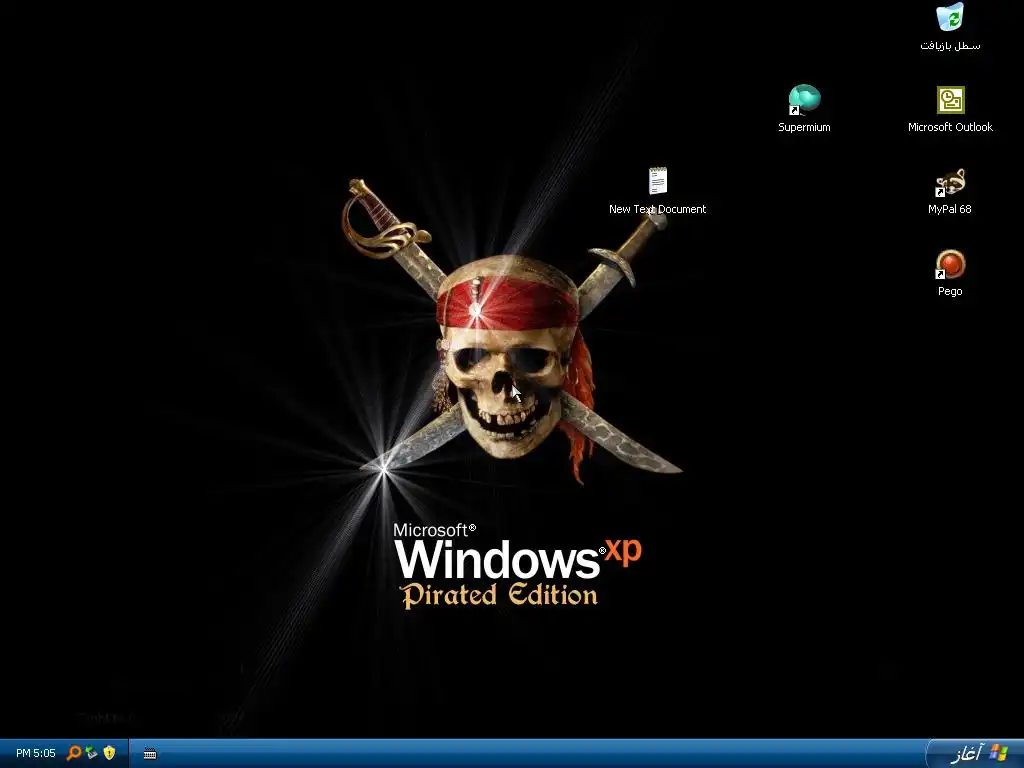The height and width of the screenshot is (768, 1024).
Task: Open the Start menu button
Action: pos(976,754)
